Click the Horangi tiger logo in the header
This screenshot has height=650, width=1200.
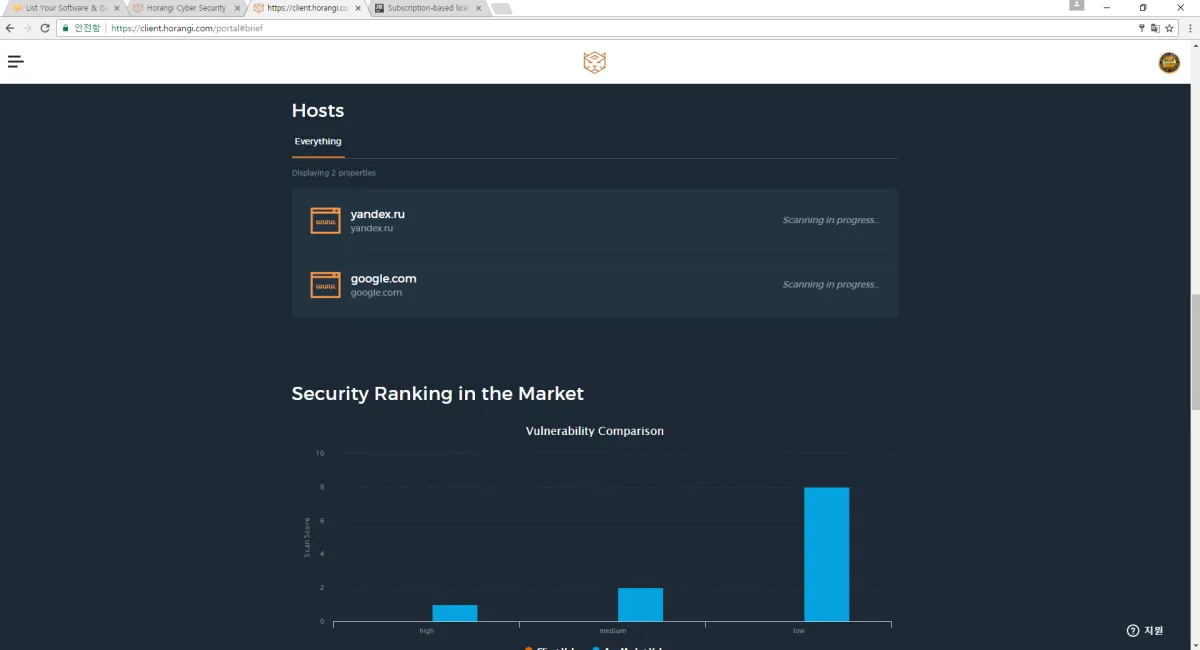pyautogui.click(x=595, y=62)
